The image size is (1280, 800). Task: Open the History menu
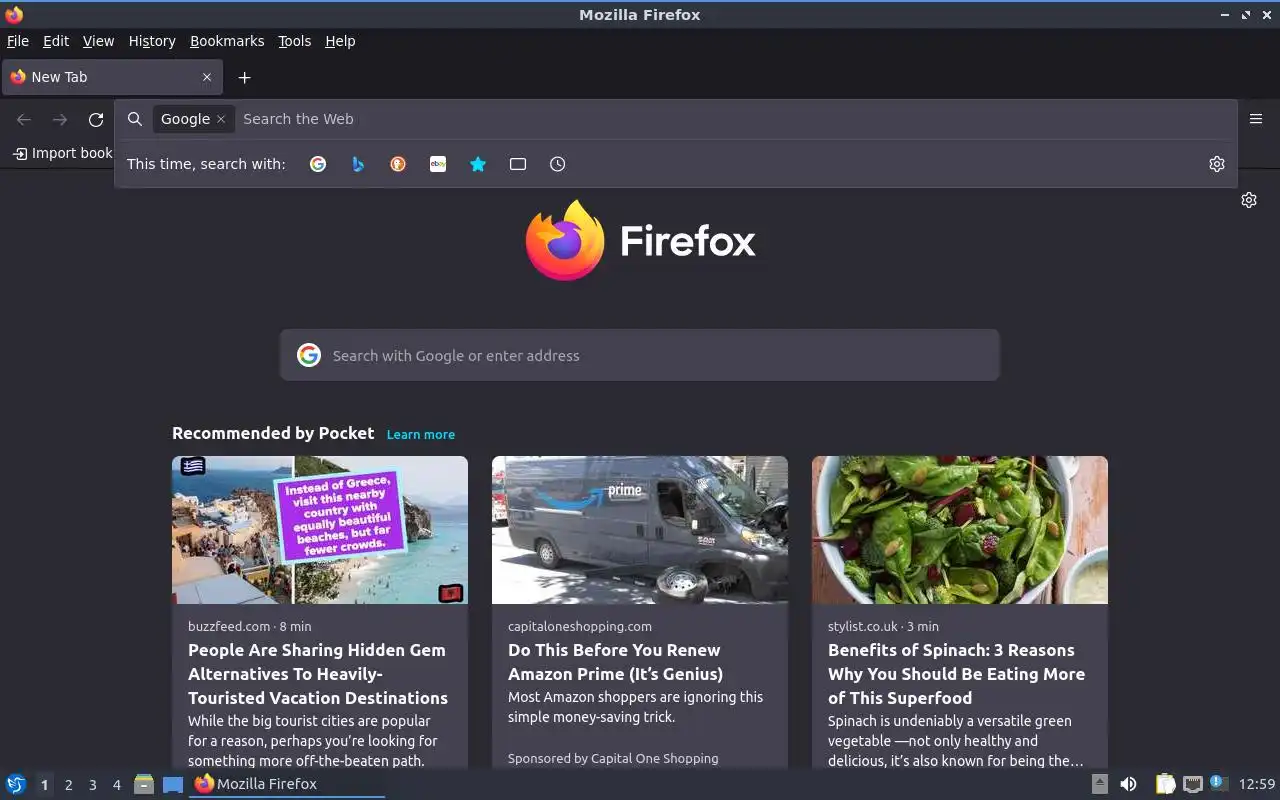coord(152,41)
